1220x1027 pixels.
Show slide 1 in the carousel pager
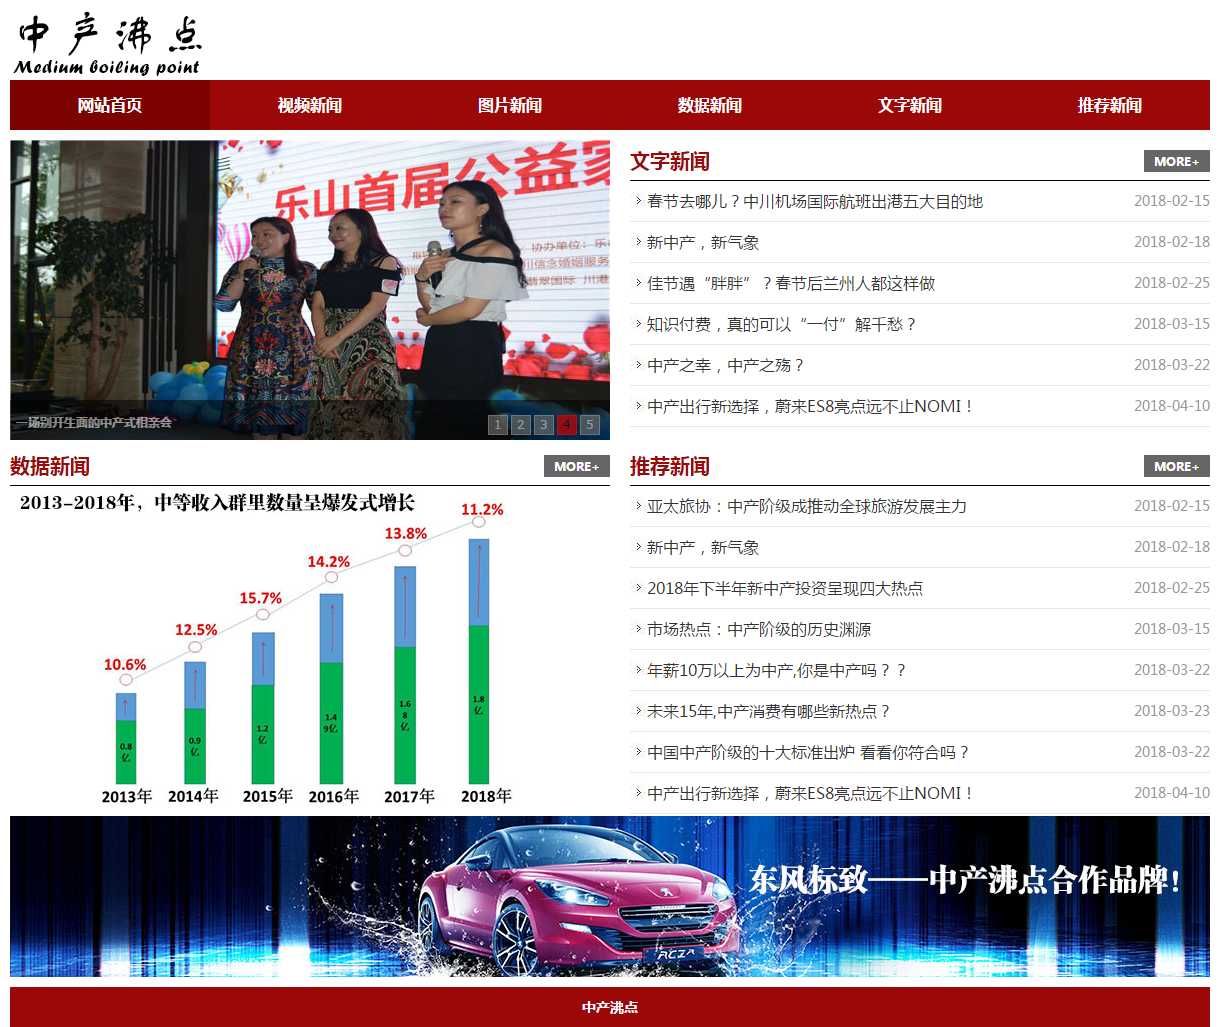pos(498,424)
